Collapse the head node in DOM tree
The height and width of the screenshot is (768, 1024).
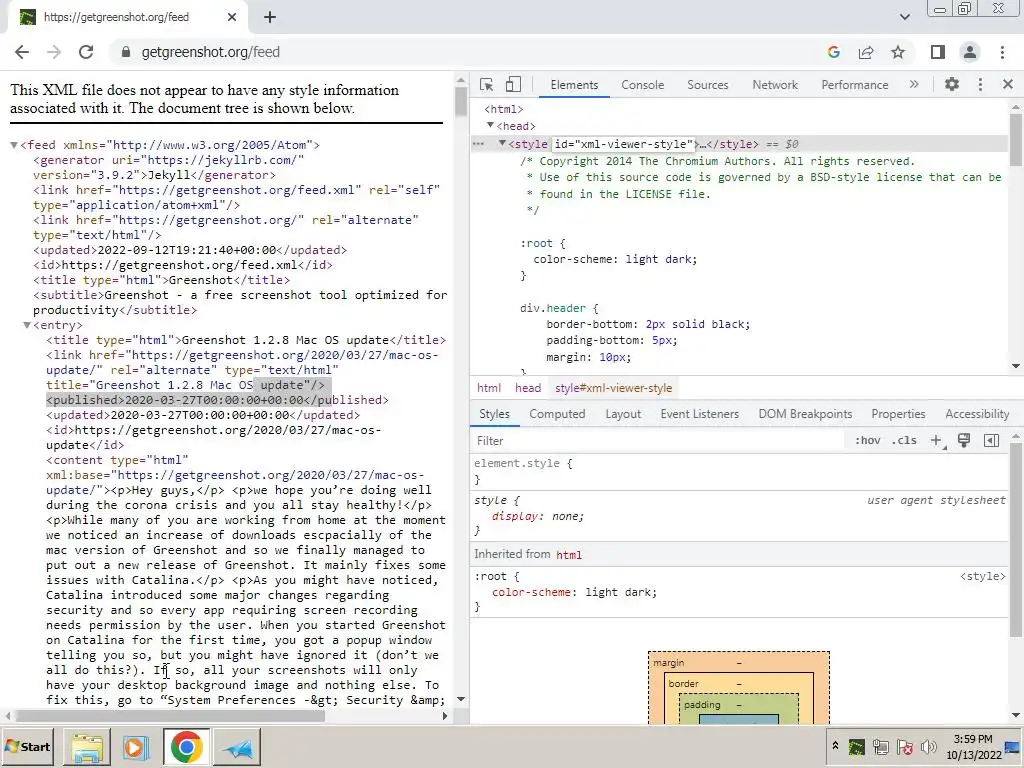click(x=490, y=125)
